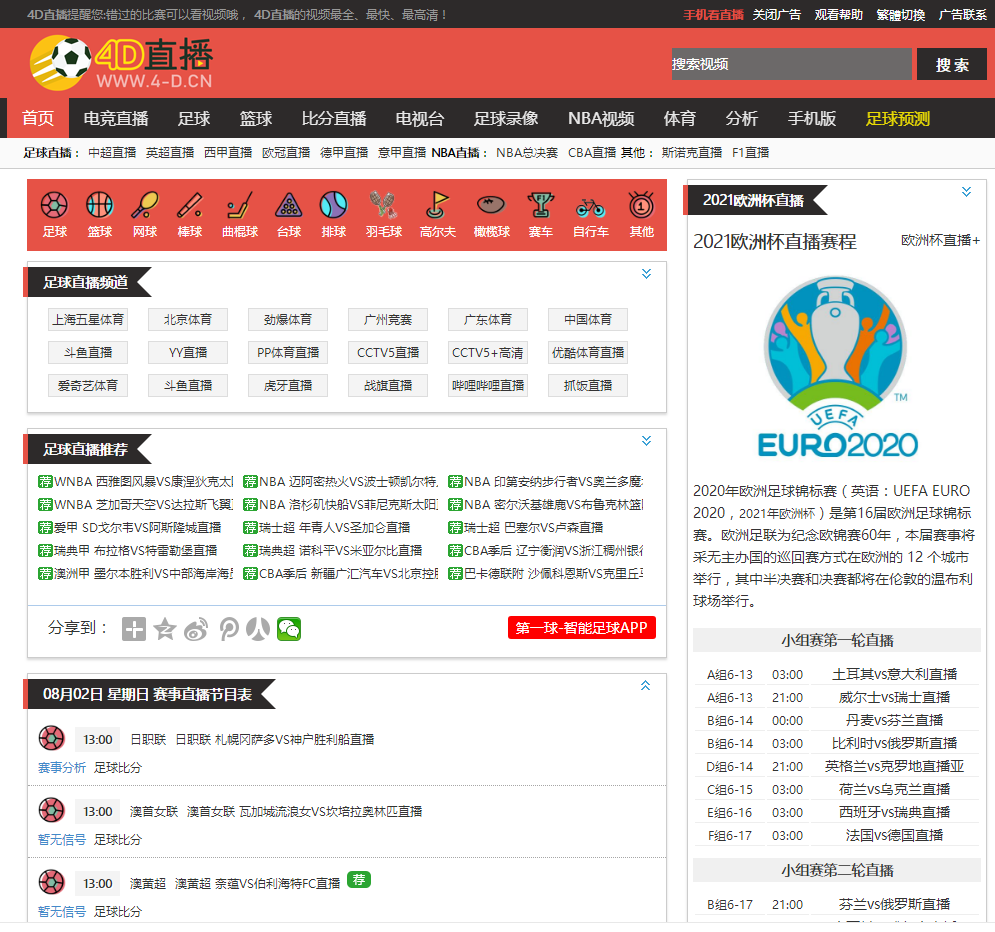Image resolution: width=995 pixels, height=932 pixels.
Task: Collapse the 足球直播推荐 panel chevron
Action: (646, 440)
